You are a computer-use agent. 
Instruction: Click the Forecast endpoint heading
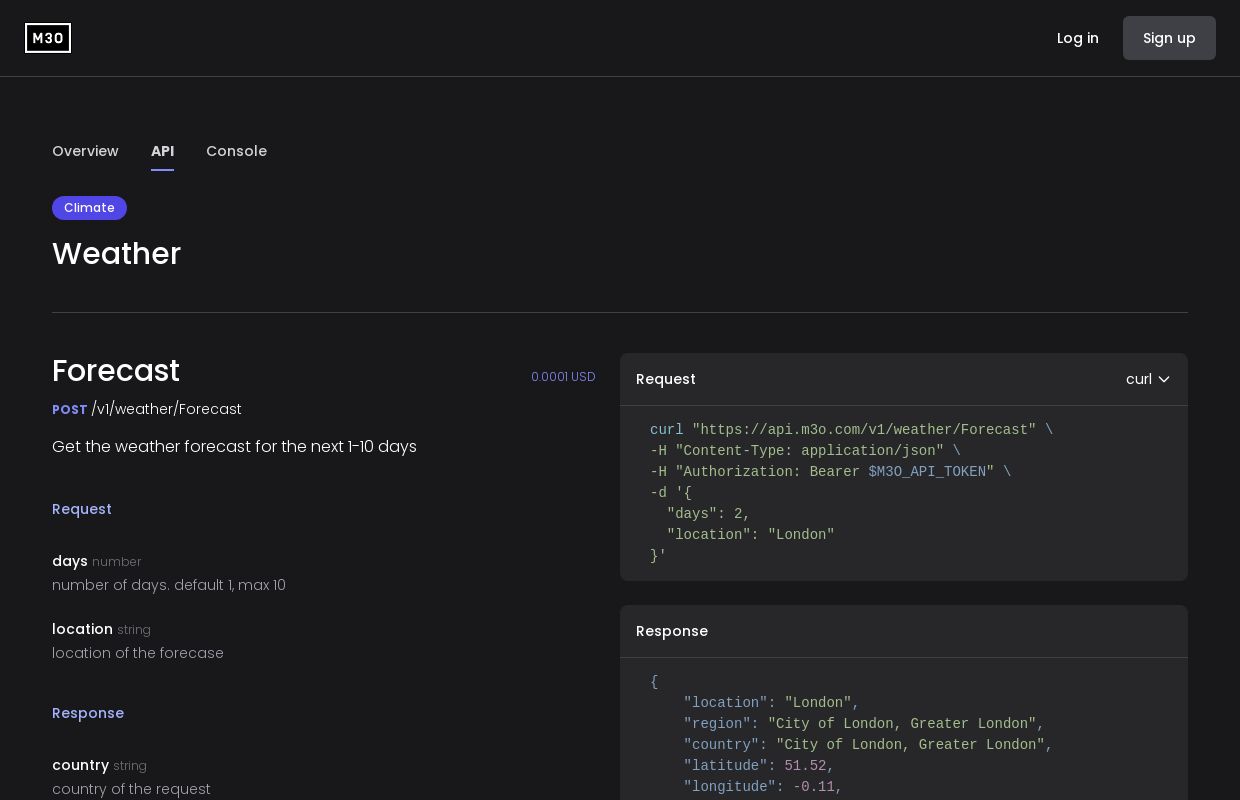point(116,371)
